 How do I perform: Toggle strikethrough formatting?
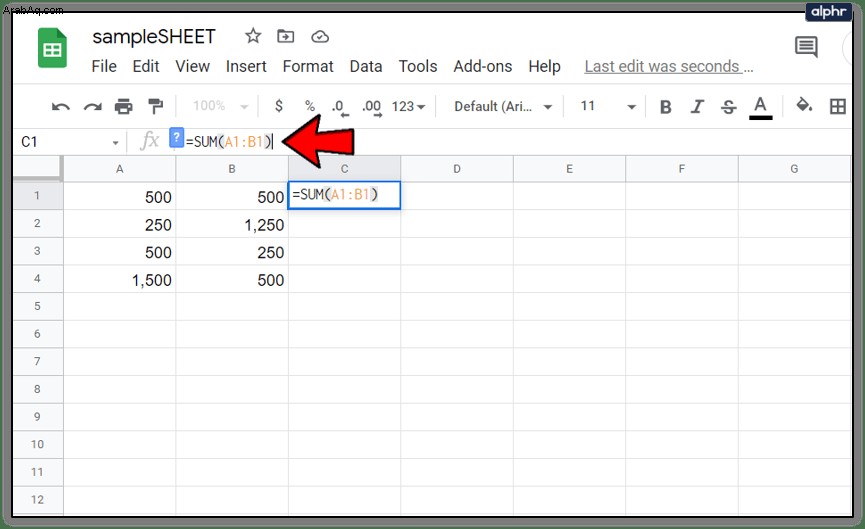tap(729, 106)
